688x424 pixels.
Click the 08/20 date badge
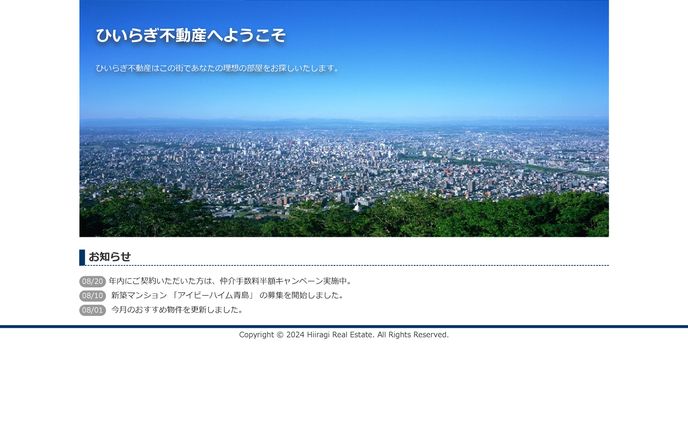[93, 281]
